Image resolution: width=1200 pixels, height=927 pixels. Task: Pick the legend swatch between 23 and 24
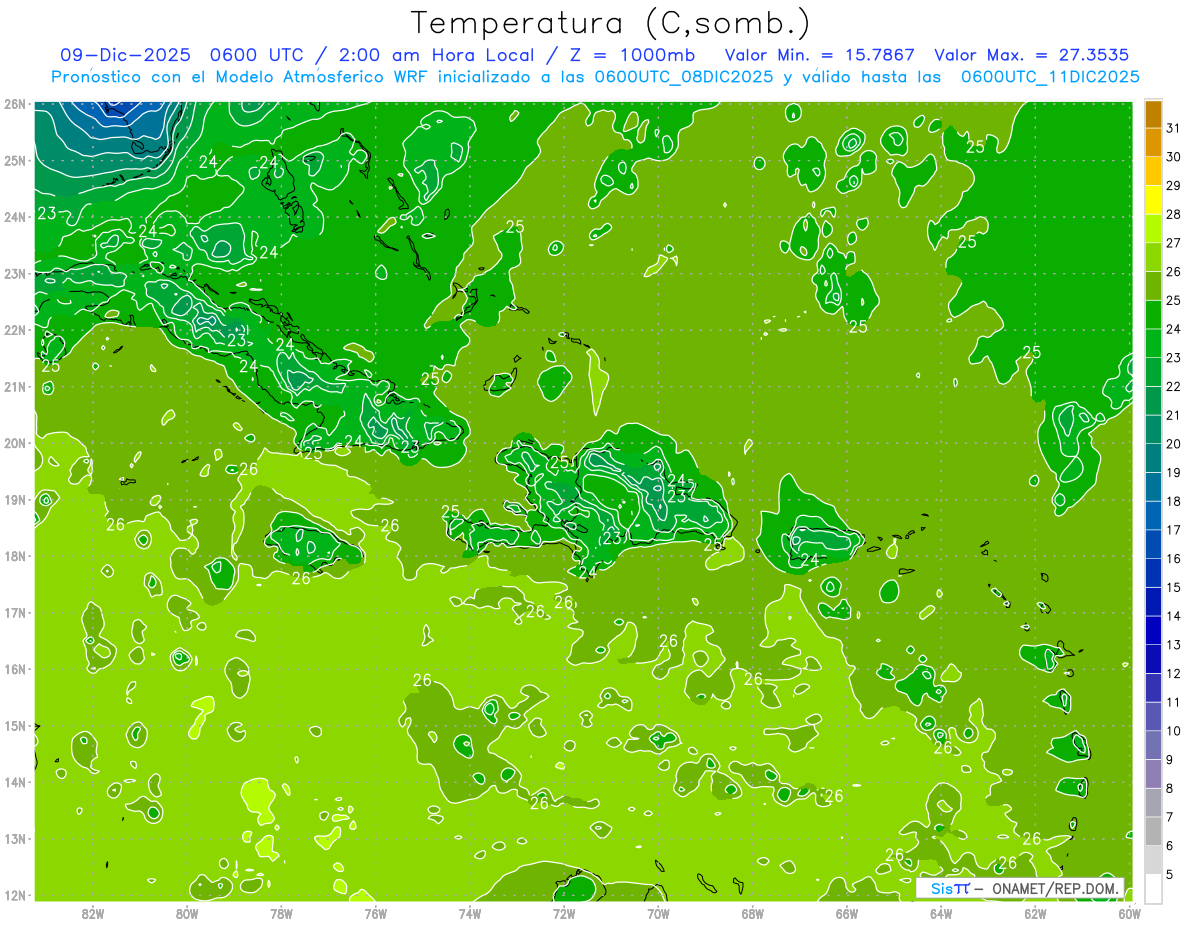coord(1153,344)
